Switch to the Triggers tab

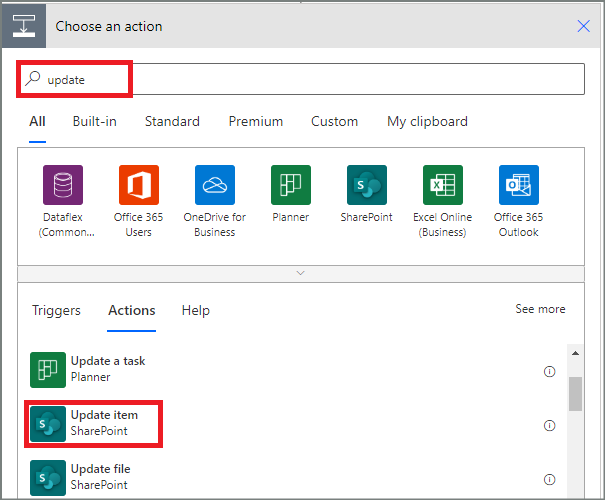click(x=56, y=311)
